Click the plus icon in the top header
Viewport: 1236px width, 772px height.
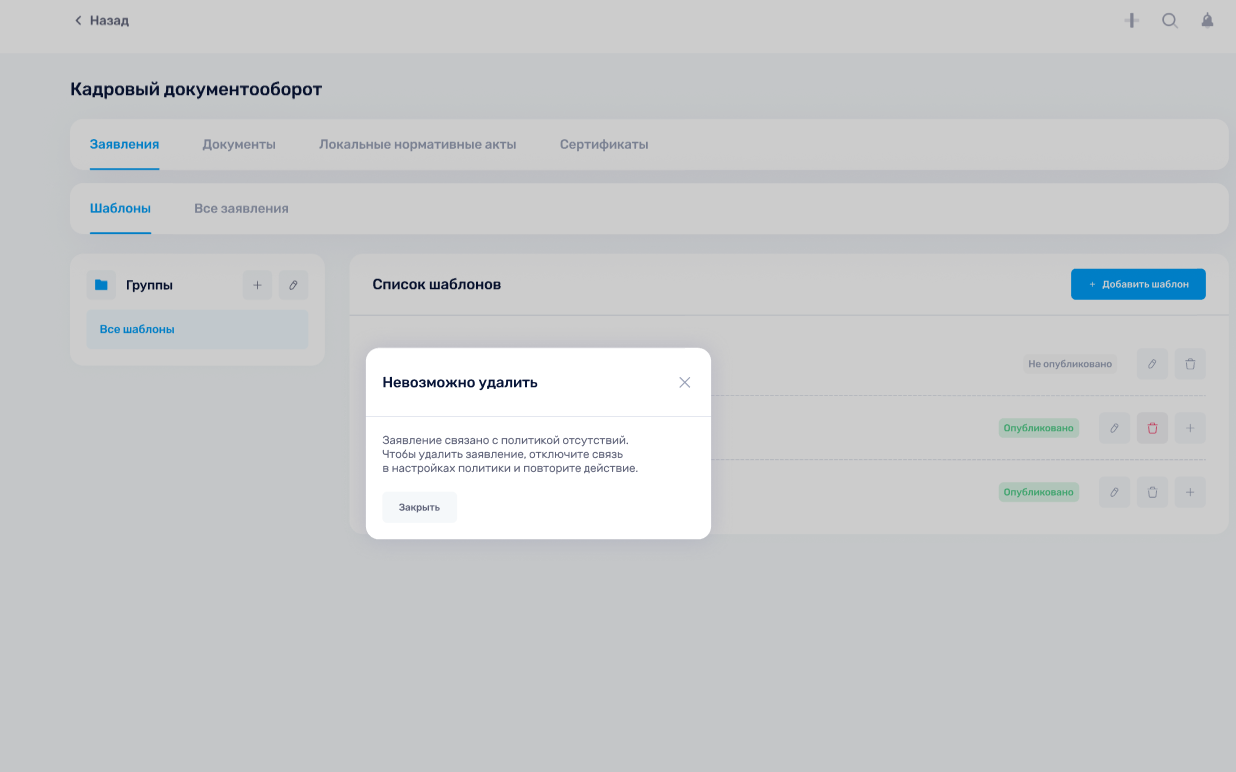(x=1132, y=20)
